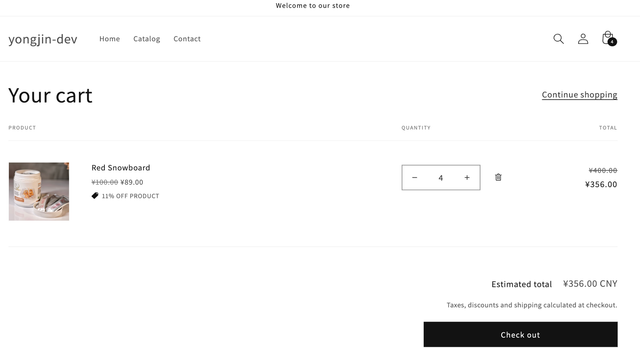
Task: Click the yongjin-dev store logo
Action: point(43,39)
